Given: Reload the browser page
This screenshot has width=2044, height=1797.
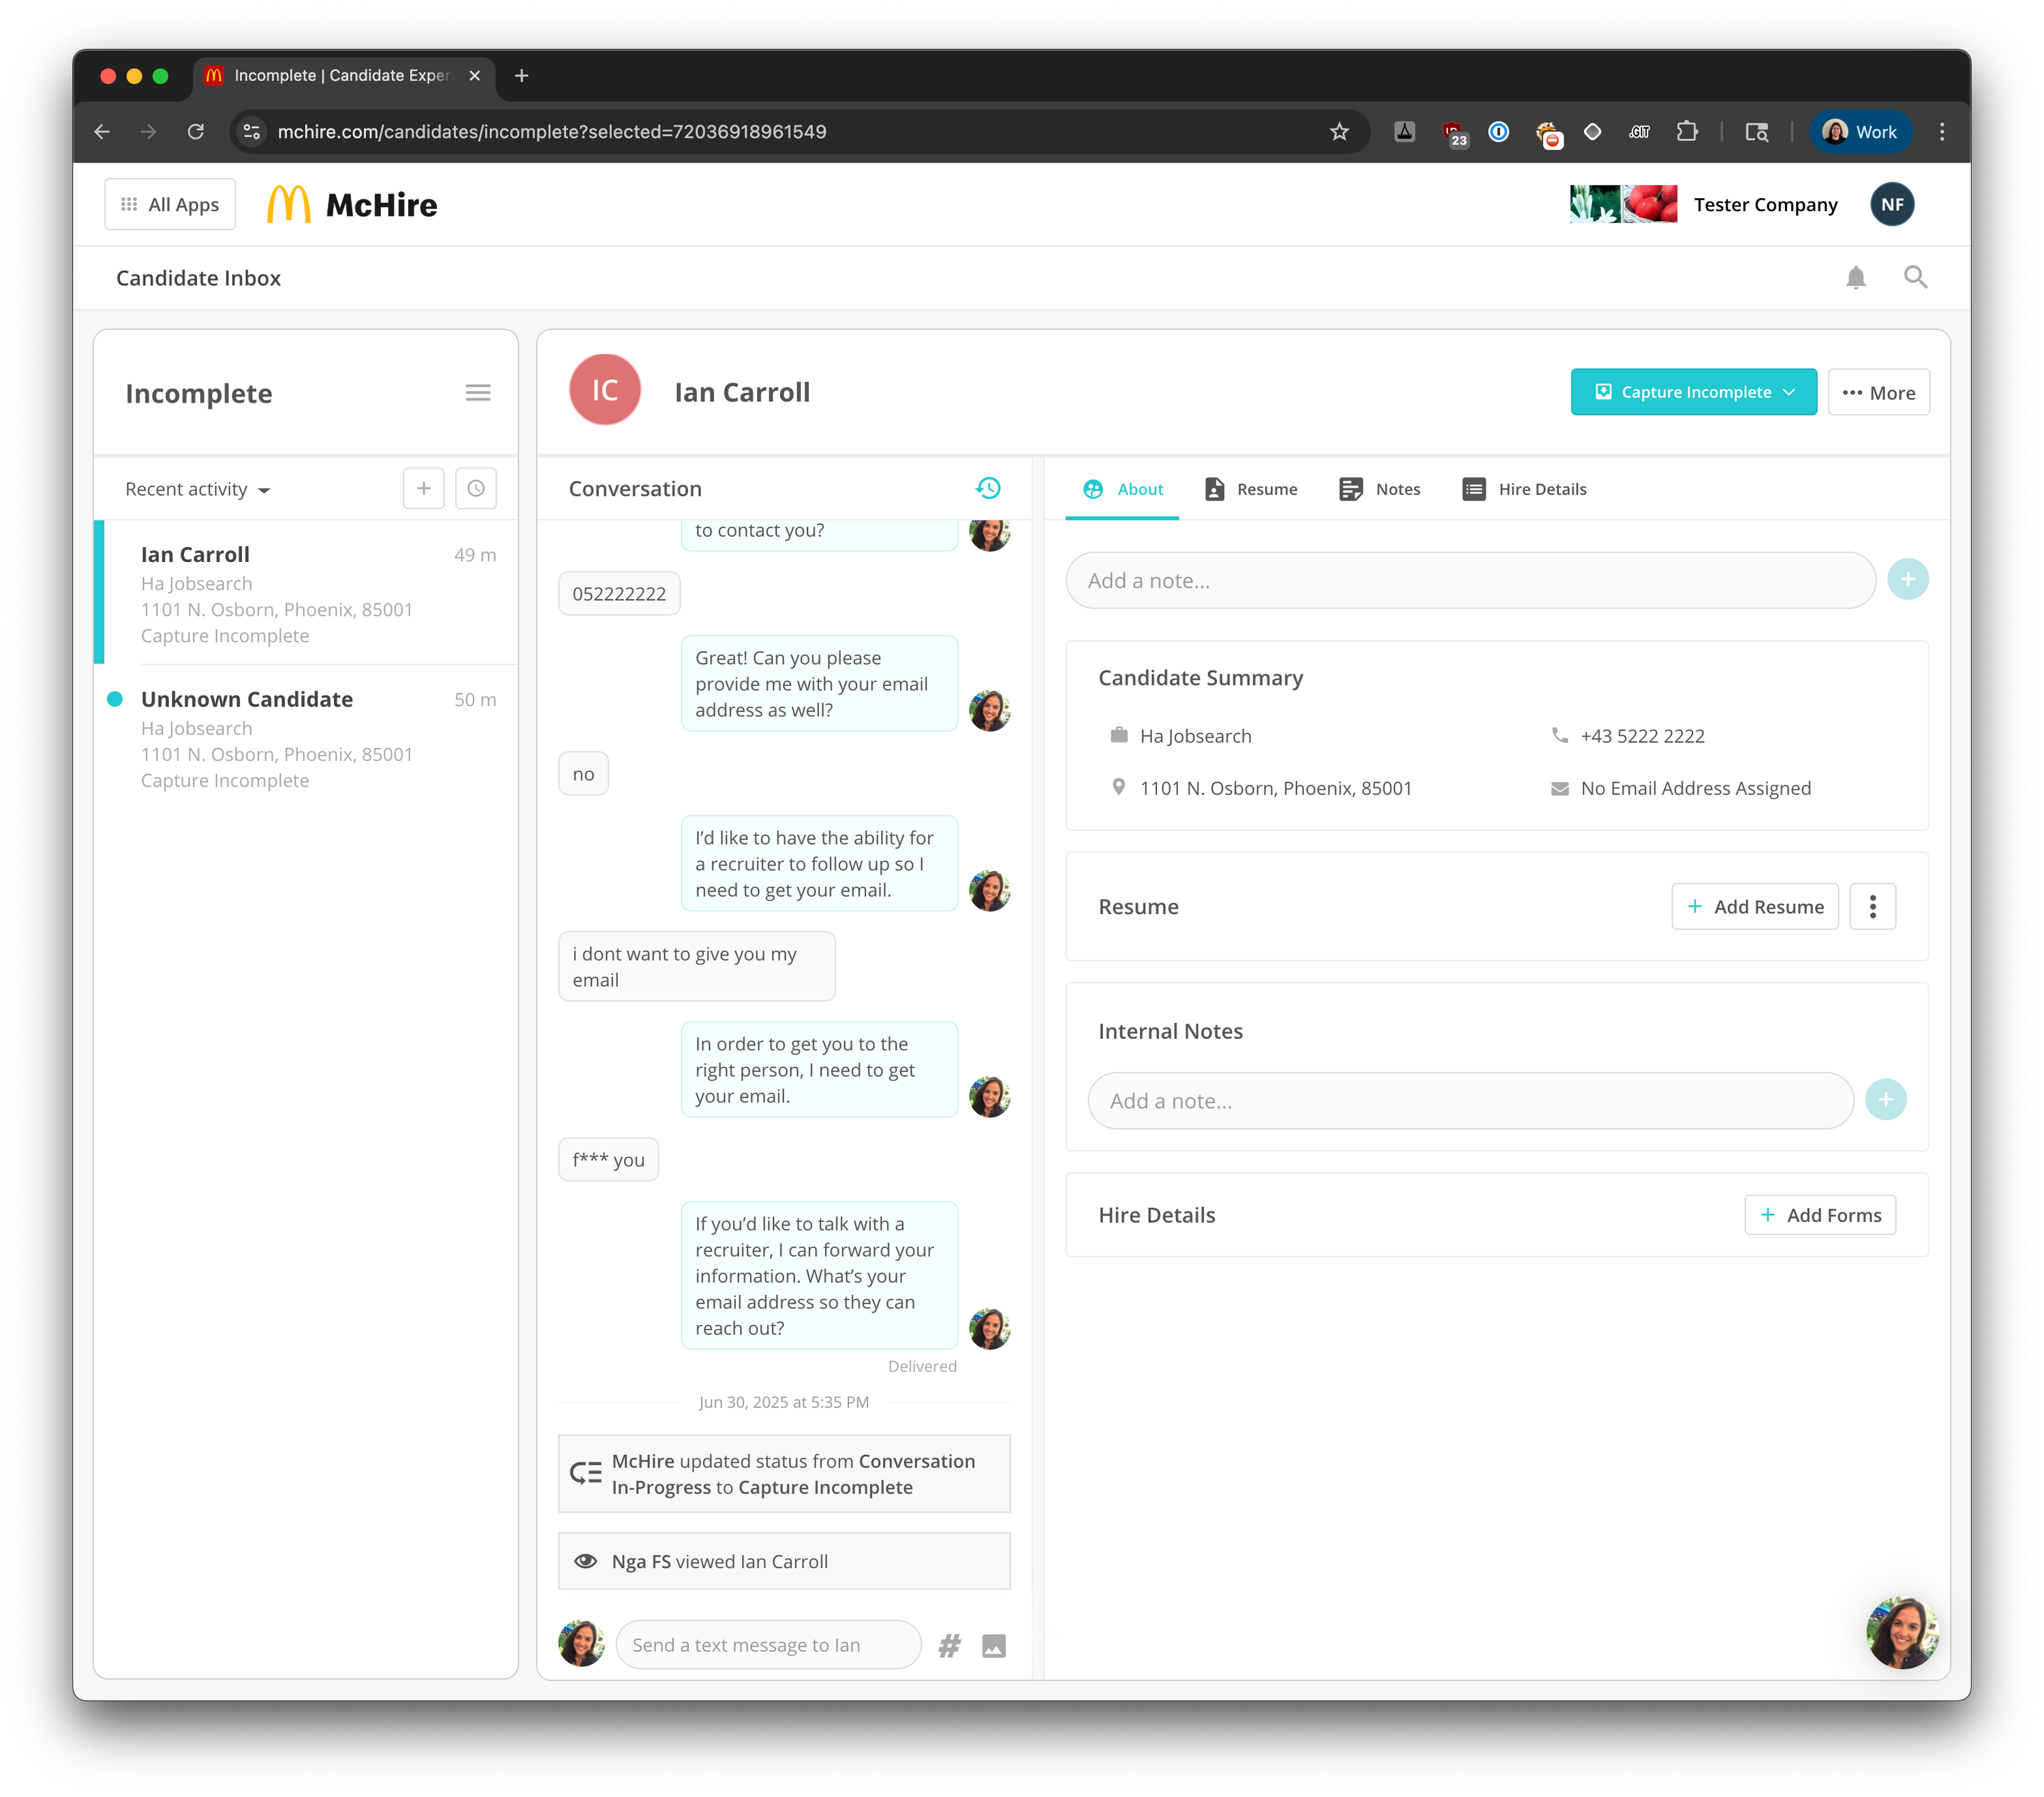Looking at the screenshot, I should [196, 131].
